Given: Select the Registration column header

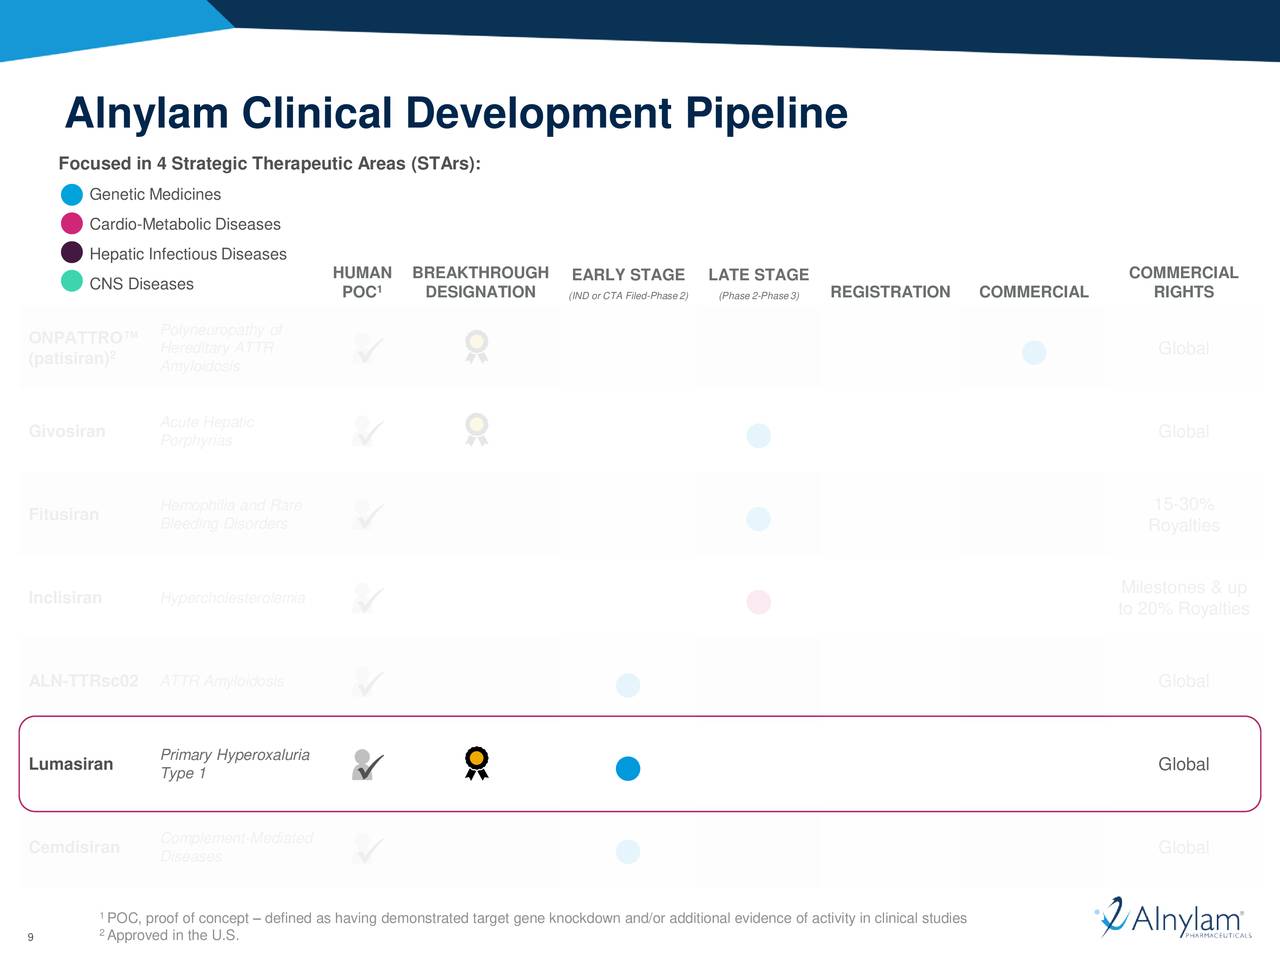Looking at the screenshot, I should [x=889, y=291].
